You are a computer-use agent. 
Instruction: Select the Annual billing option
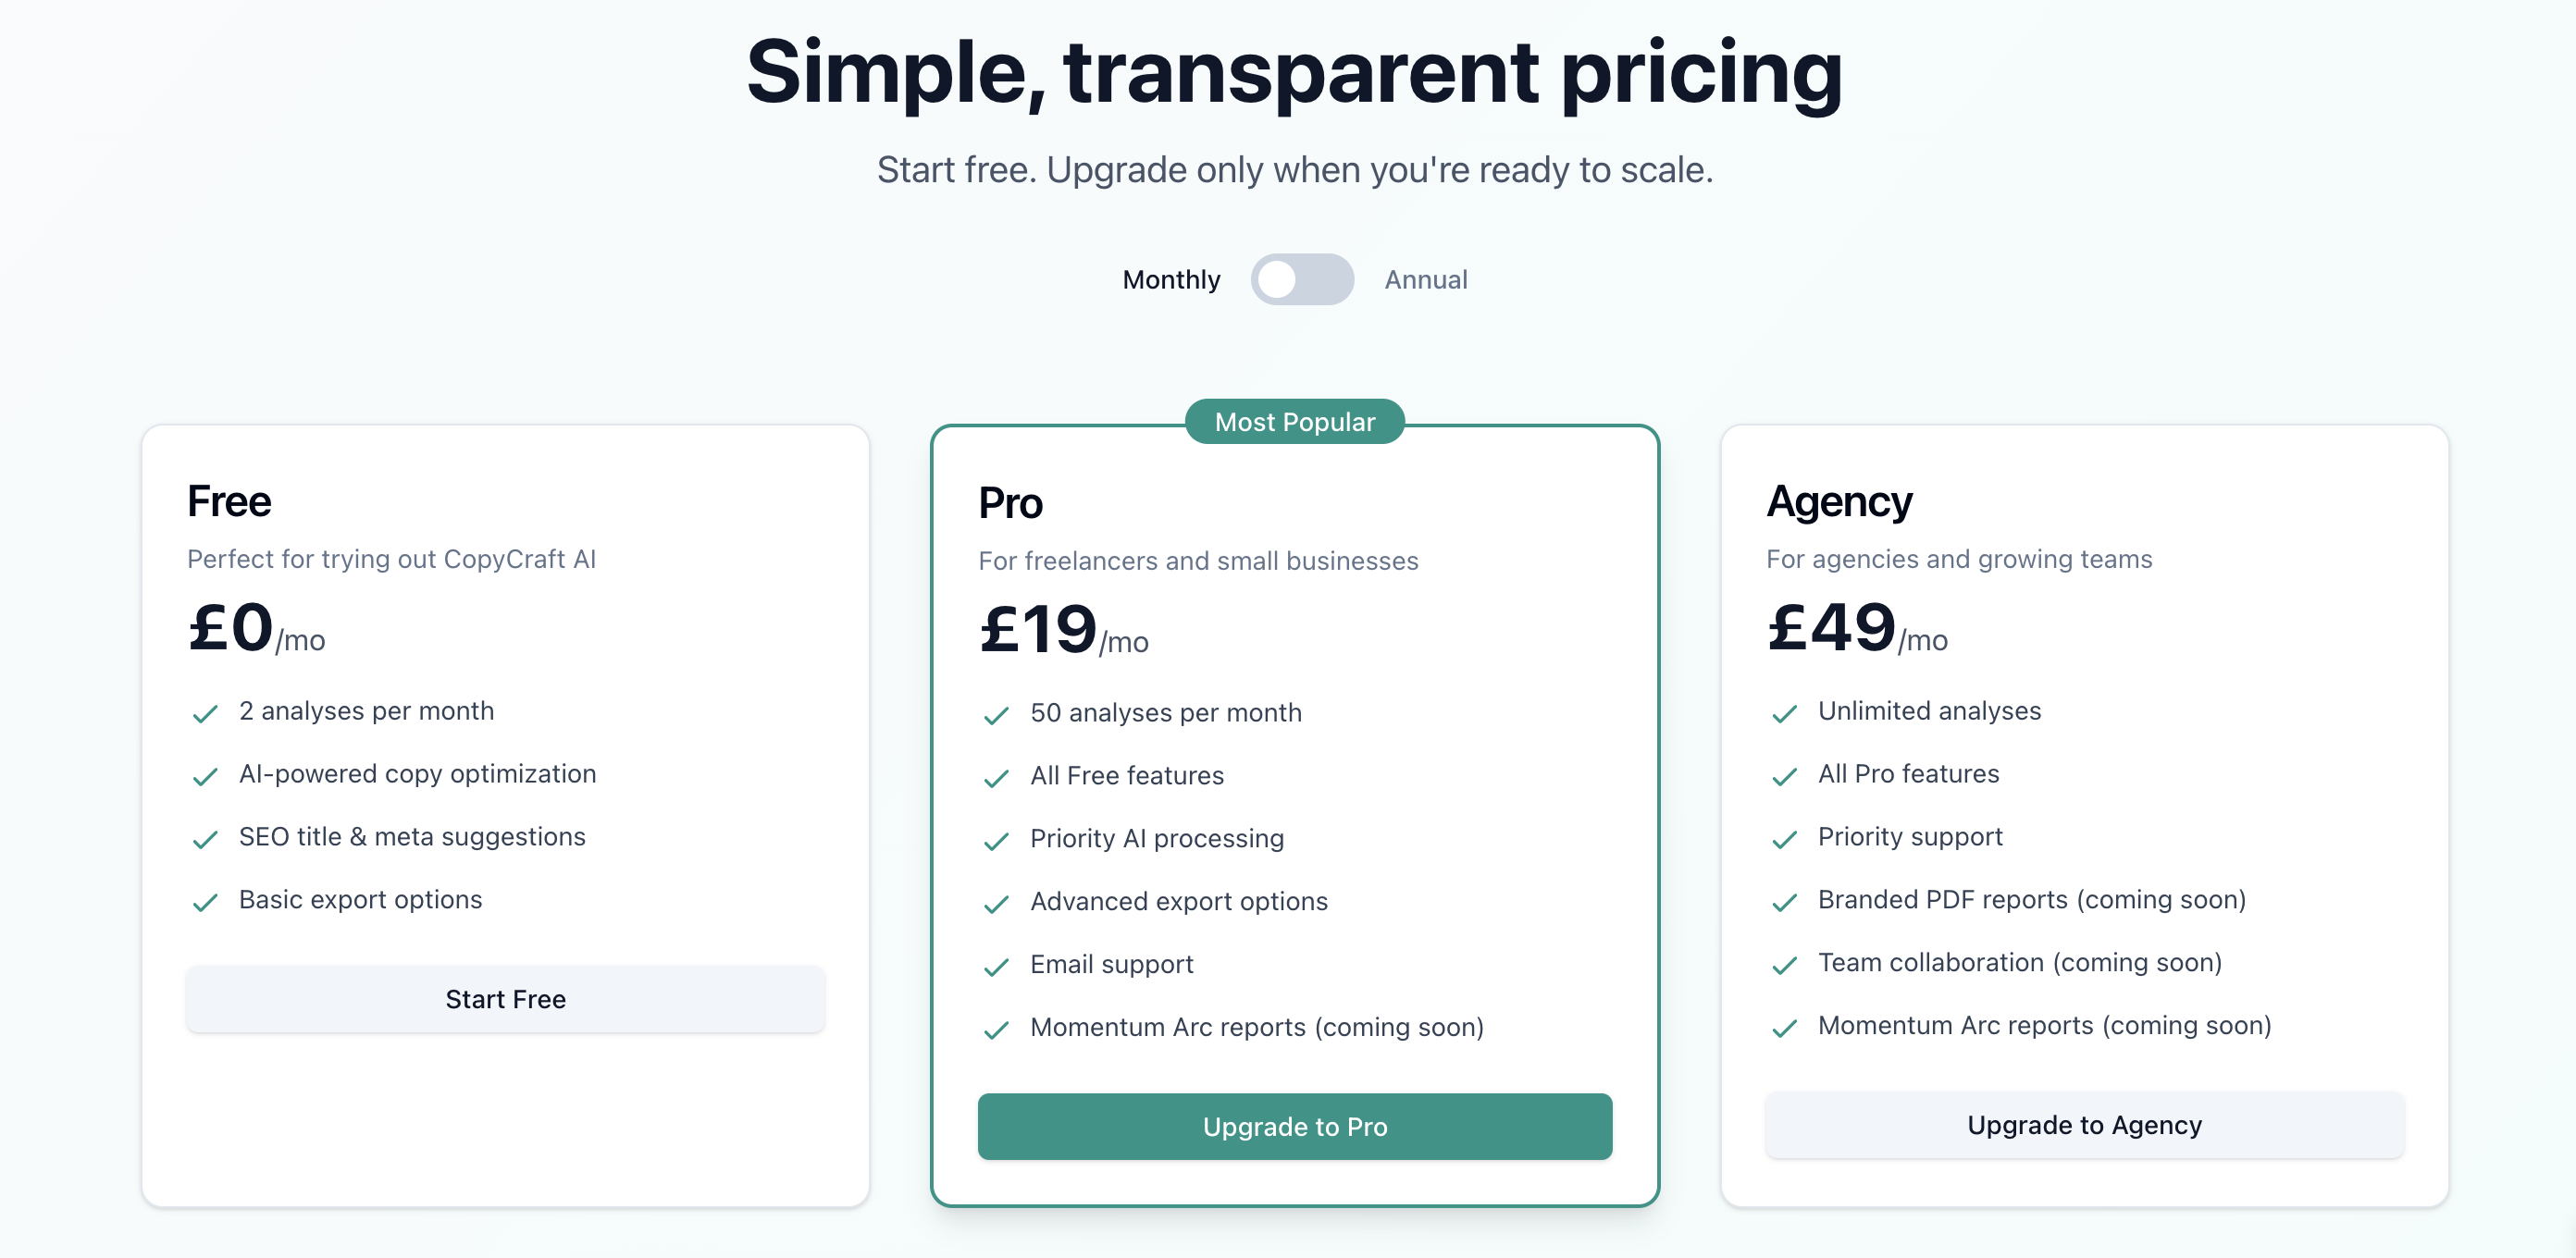tap(1425, 280)
